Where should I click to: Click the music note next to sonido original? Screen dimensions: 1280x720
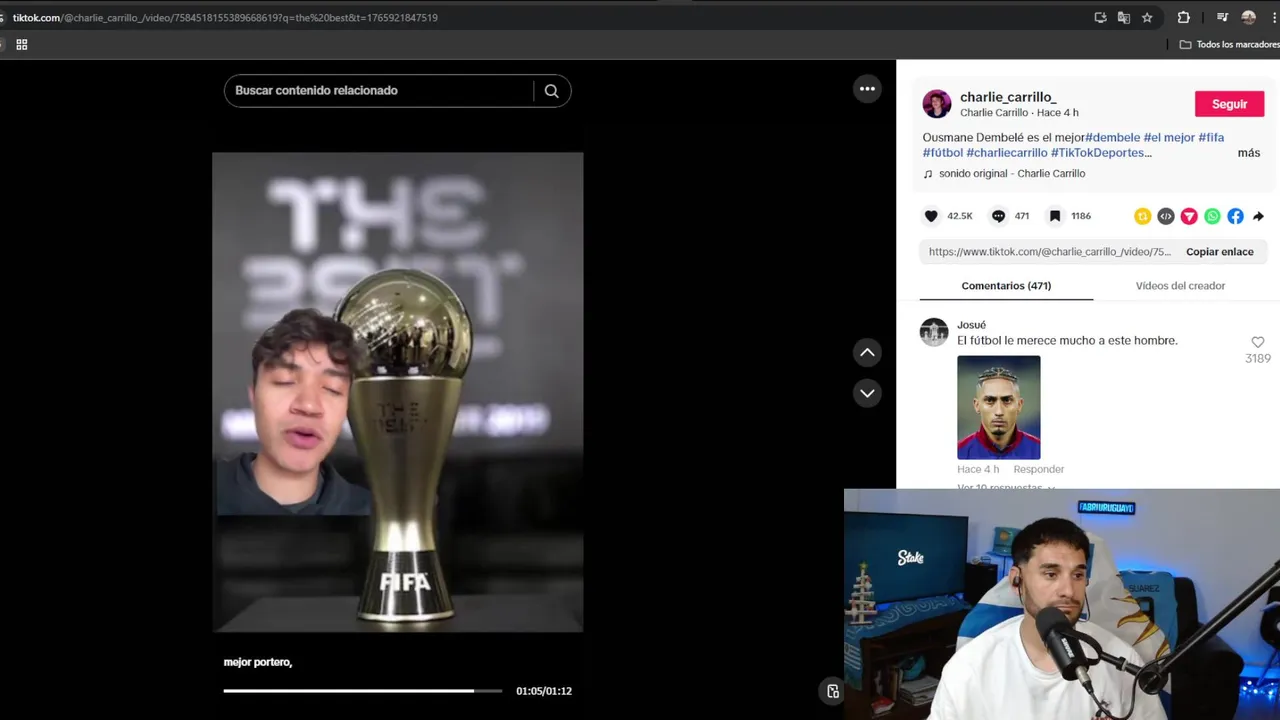coord(928,174)
